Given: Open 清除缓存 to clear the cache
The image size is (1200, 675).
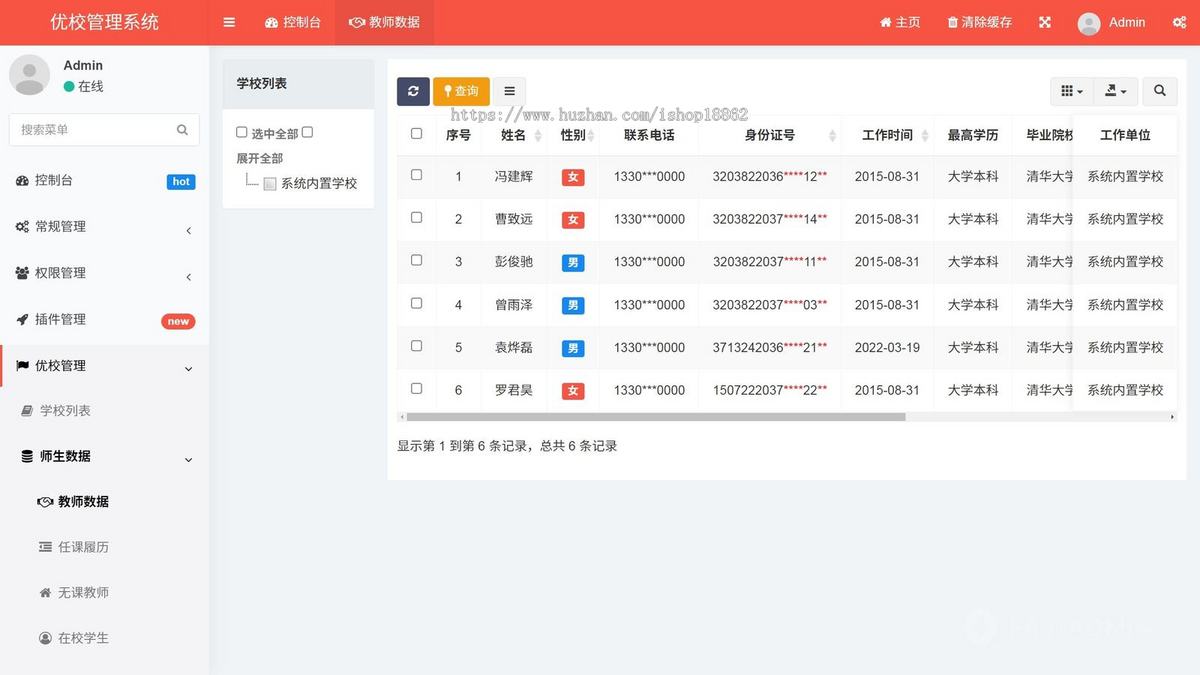Looking at the screenshot, I should click(977, 21).
